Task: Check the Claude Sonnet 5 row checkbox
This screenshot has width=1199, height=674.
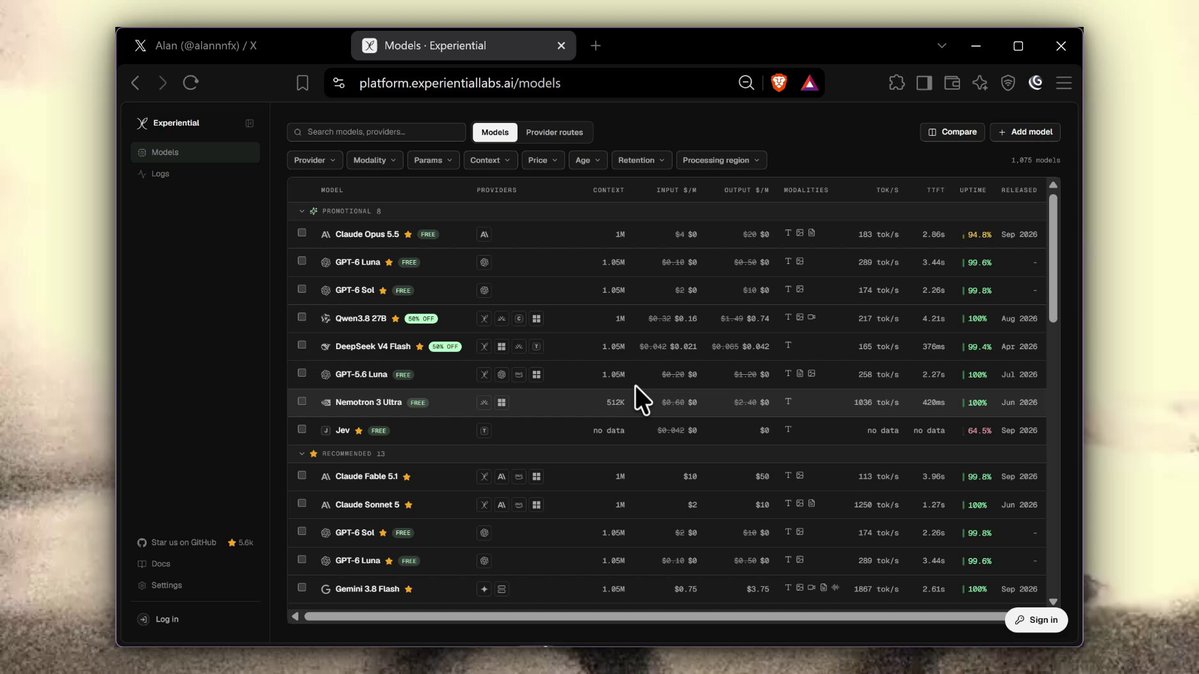Action: pos(302,504)
